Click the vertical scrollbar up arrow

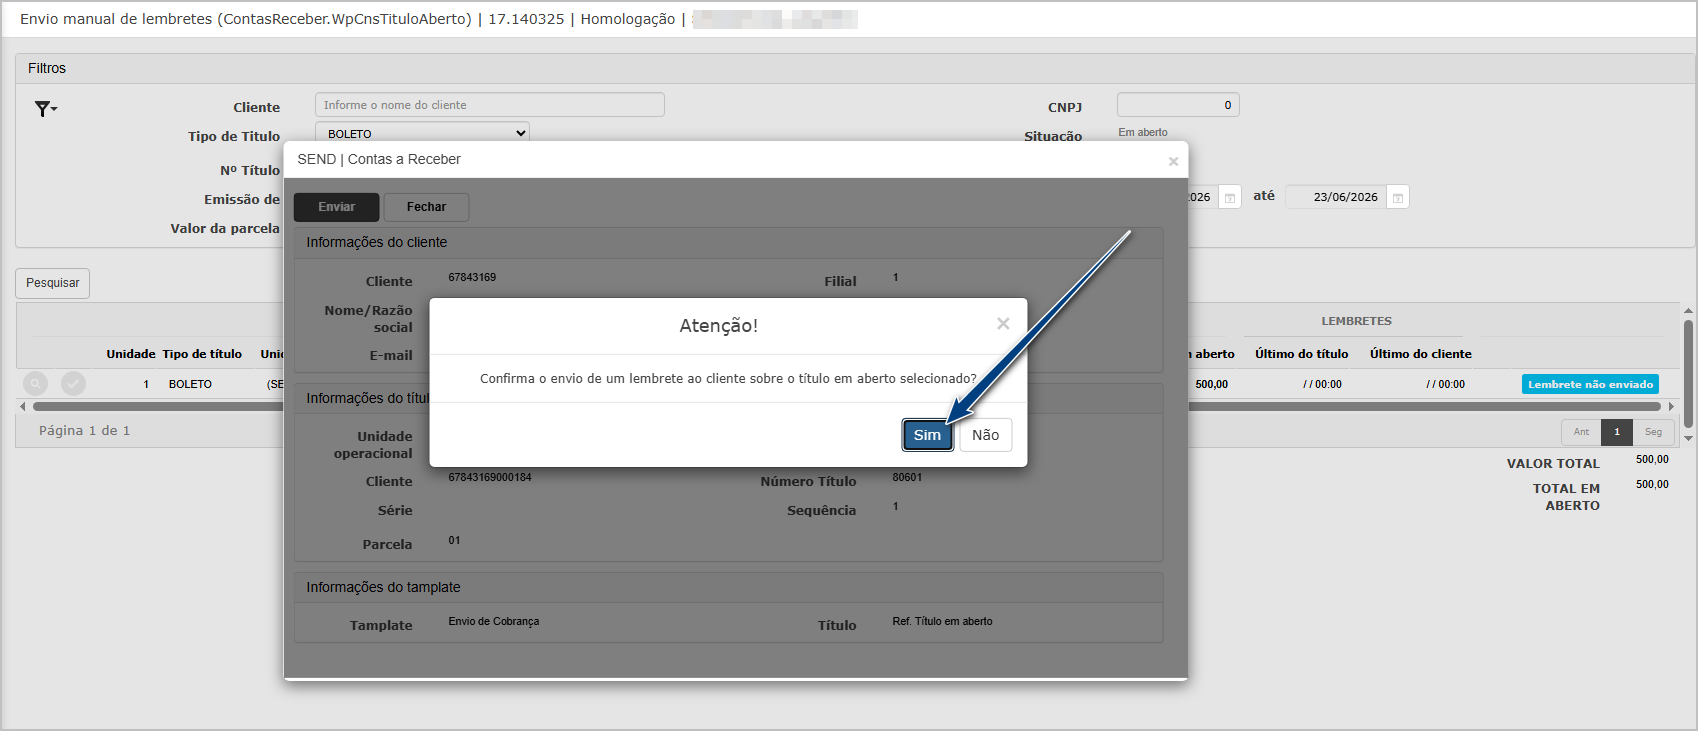tap(1688, 311)
